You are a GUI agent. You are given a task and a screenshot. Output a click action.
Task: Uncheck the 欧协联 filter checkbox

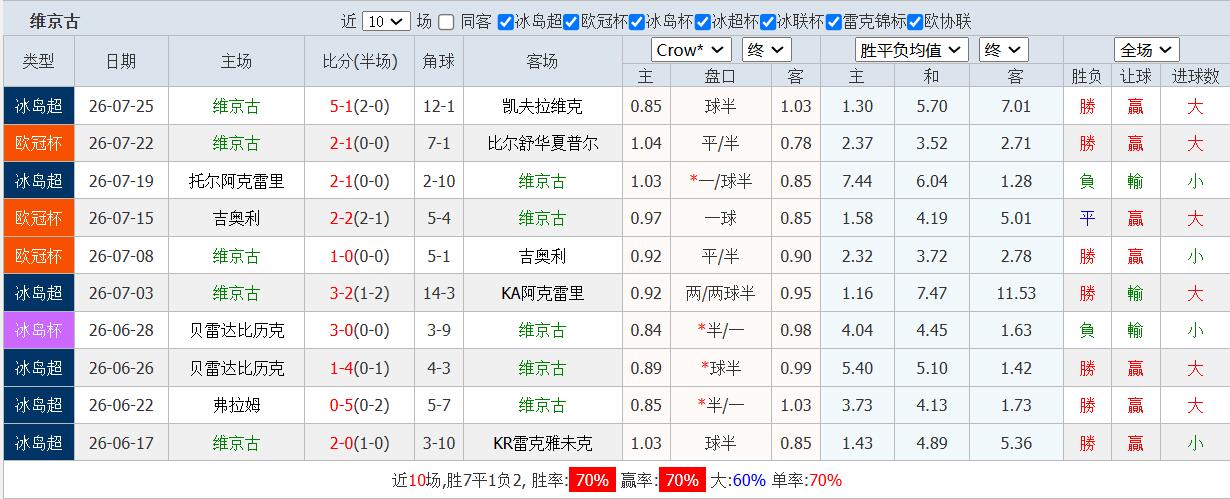[x=916, y=22]
